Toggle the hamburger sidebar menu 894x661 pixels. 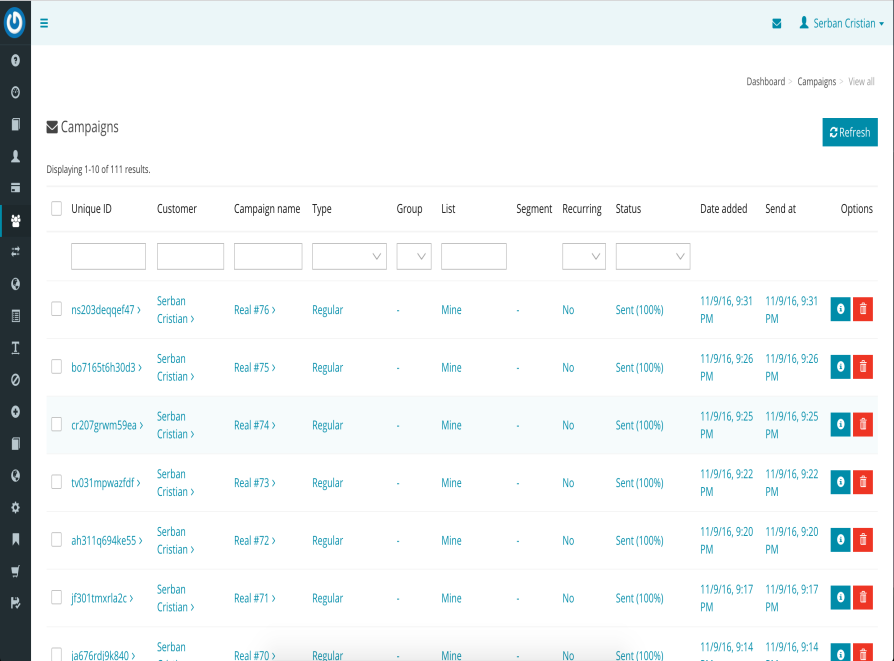pyautogui.click(x=44, y=23)
